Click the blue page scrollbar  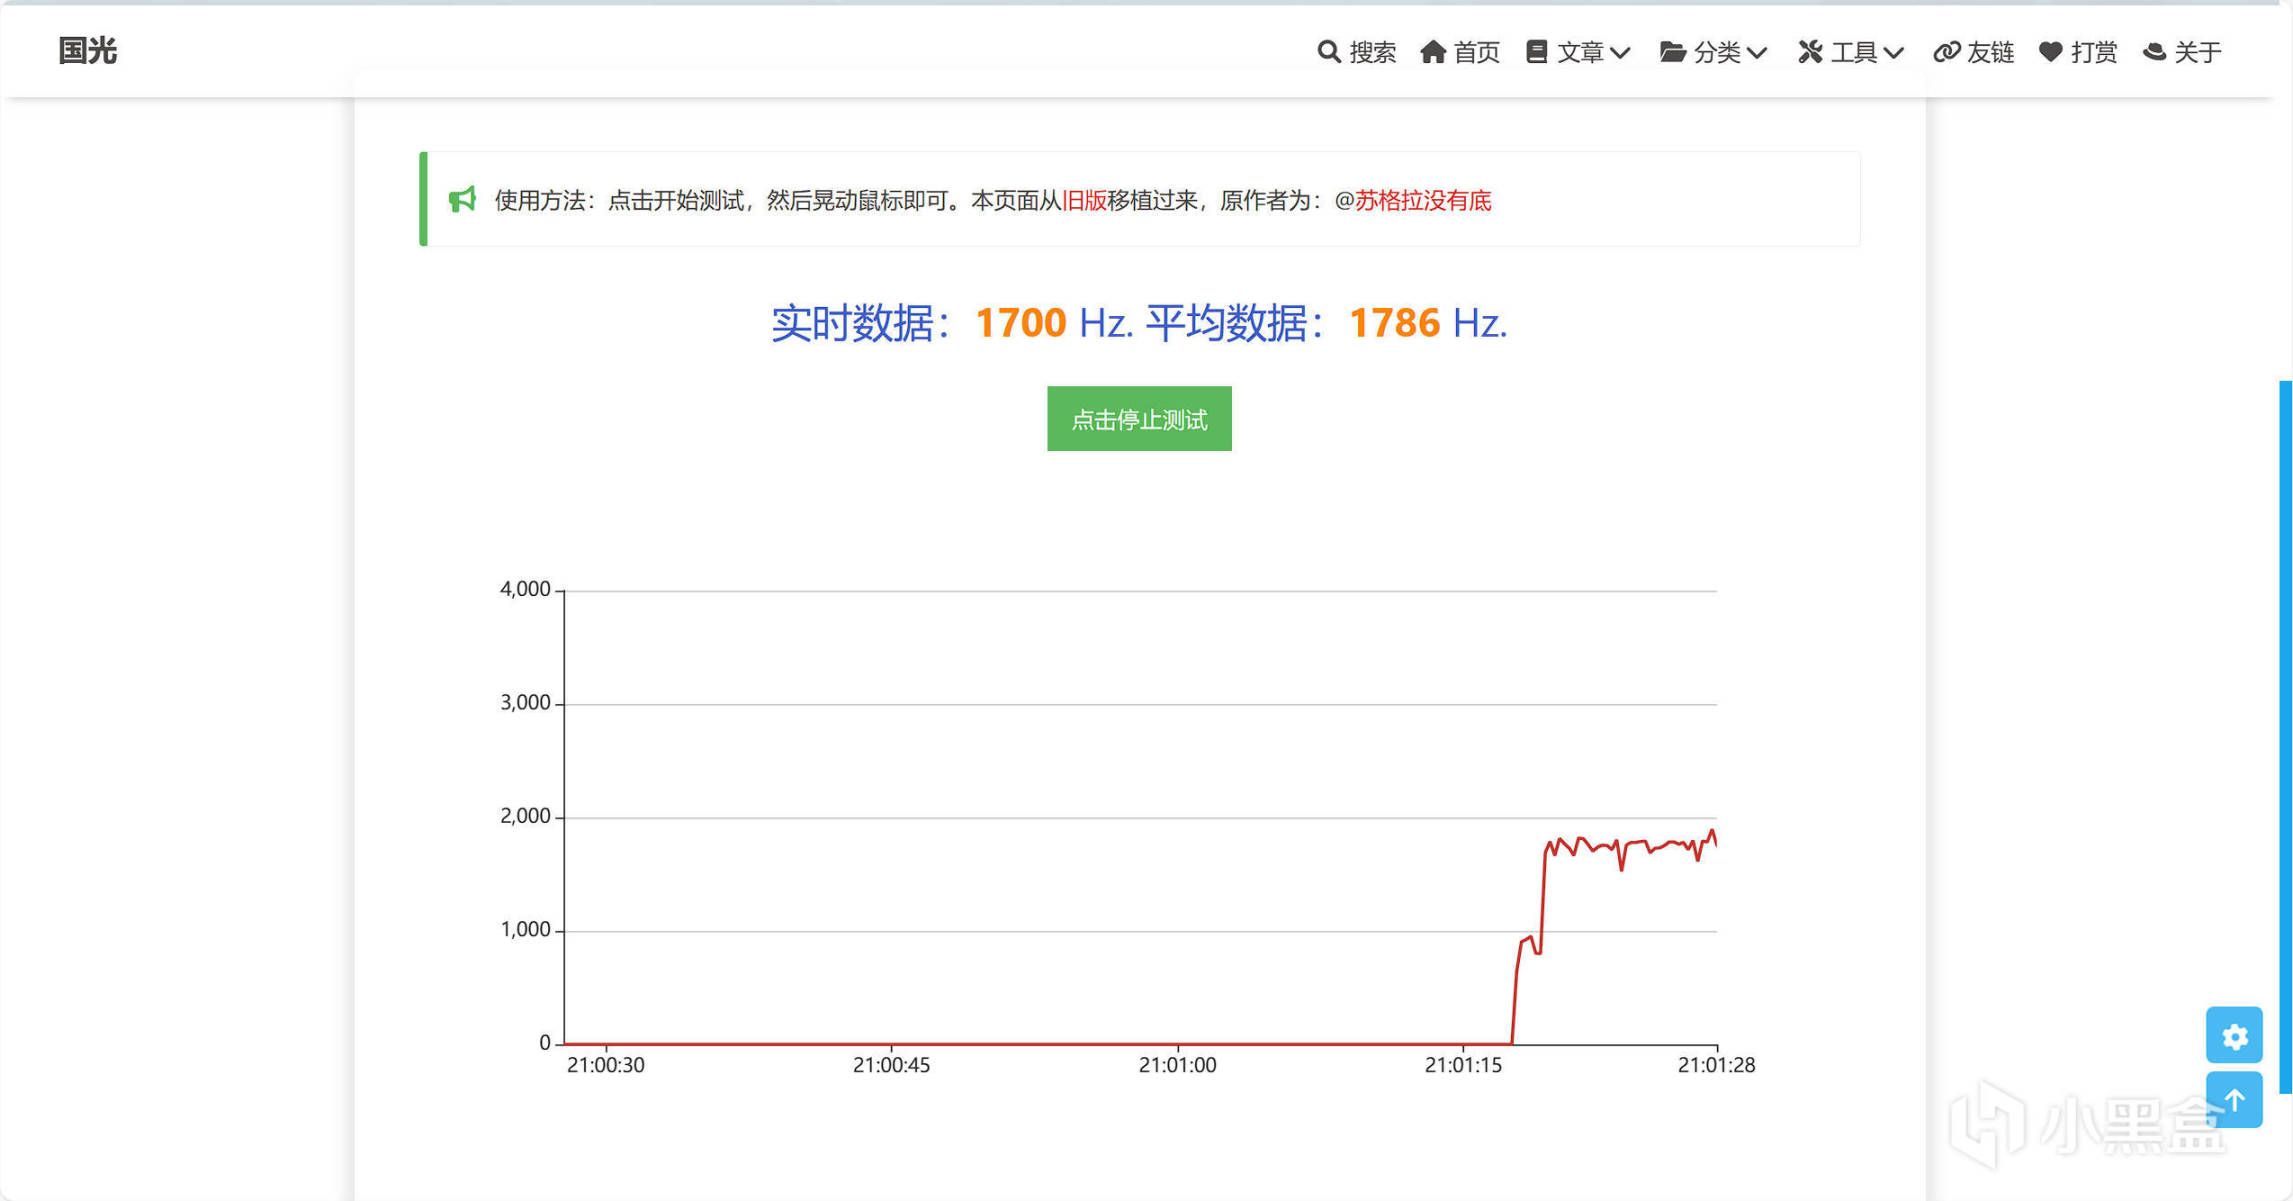tap(2284, 735)
